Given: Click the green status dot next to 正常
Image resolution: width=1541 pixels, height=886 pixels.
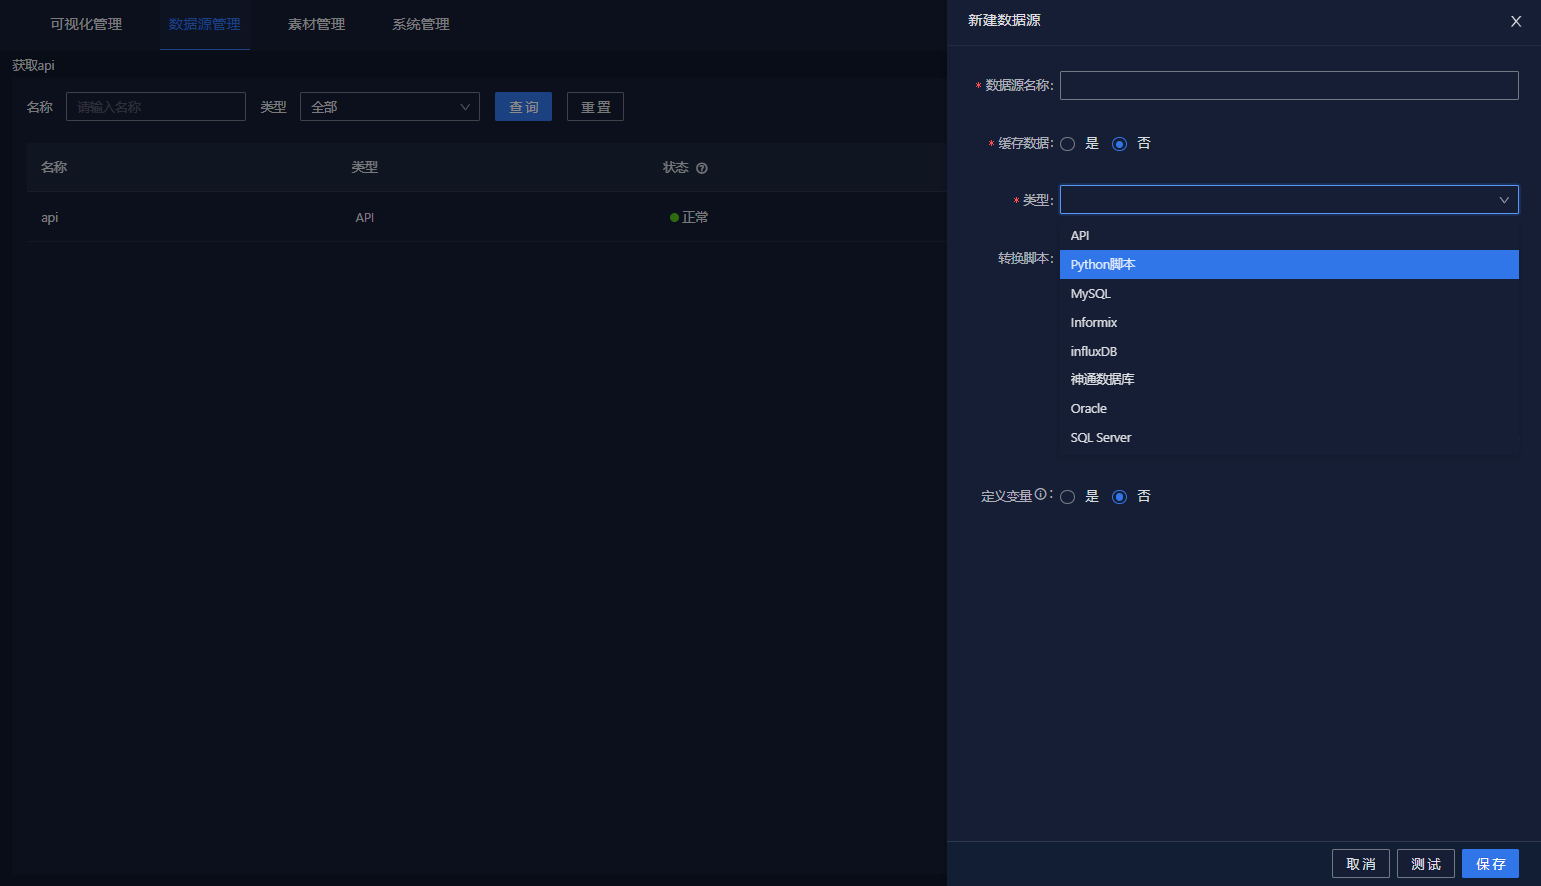Looking at the screenshot, I should 676,217.
